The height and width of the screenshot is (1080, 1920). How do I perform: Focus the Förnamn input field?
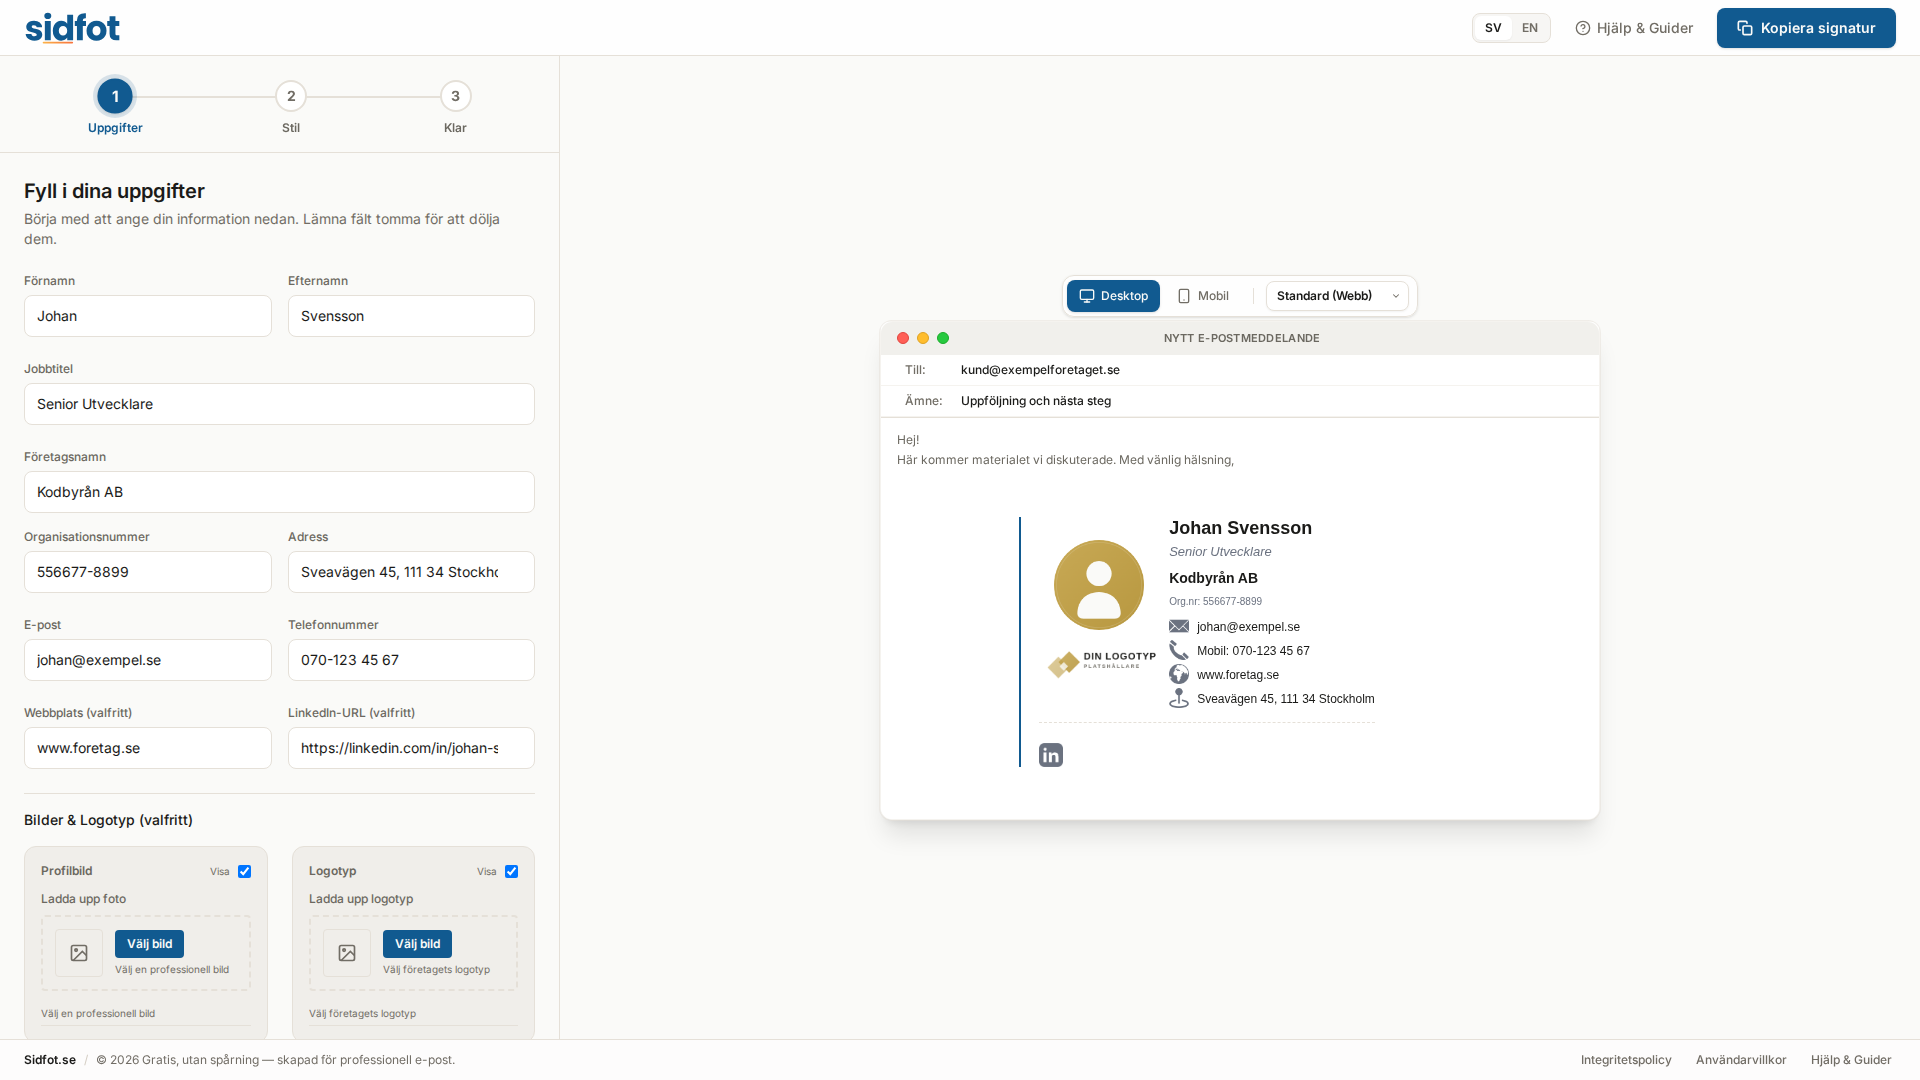(148, 316)
